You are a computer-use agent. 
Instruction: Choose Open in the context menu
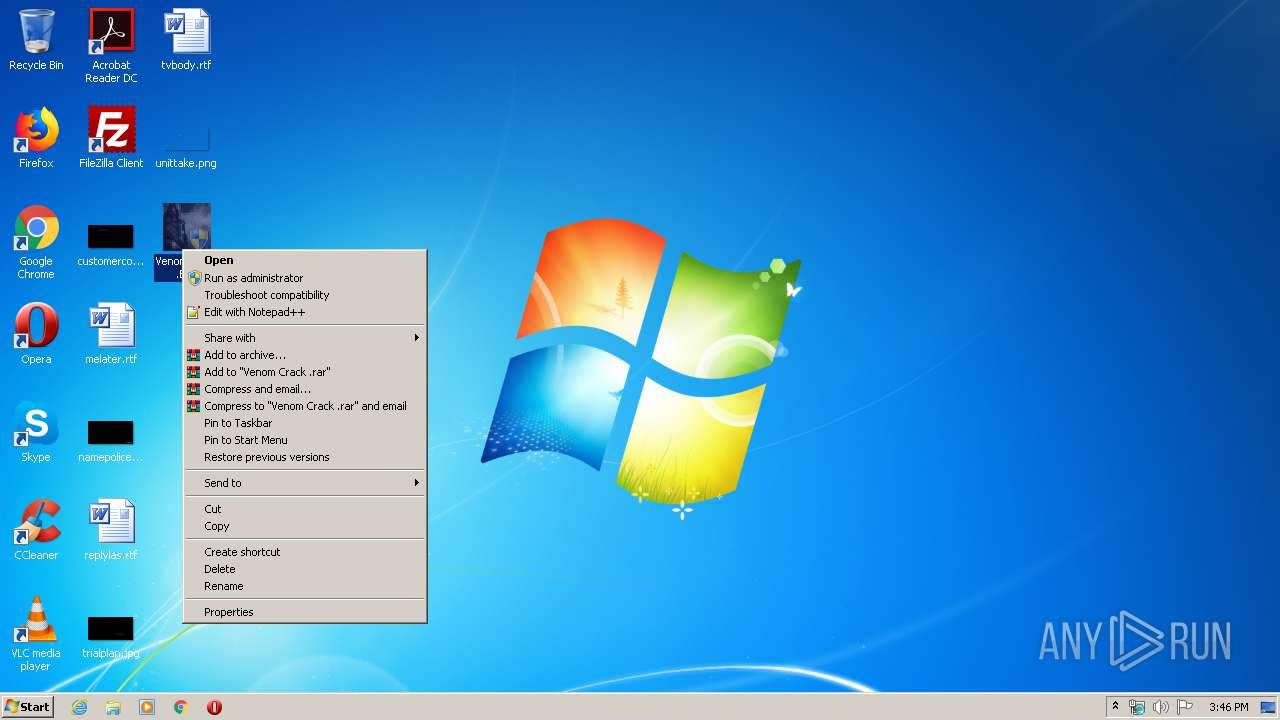click(305, 260)
